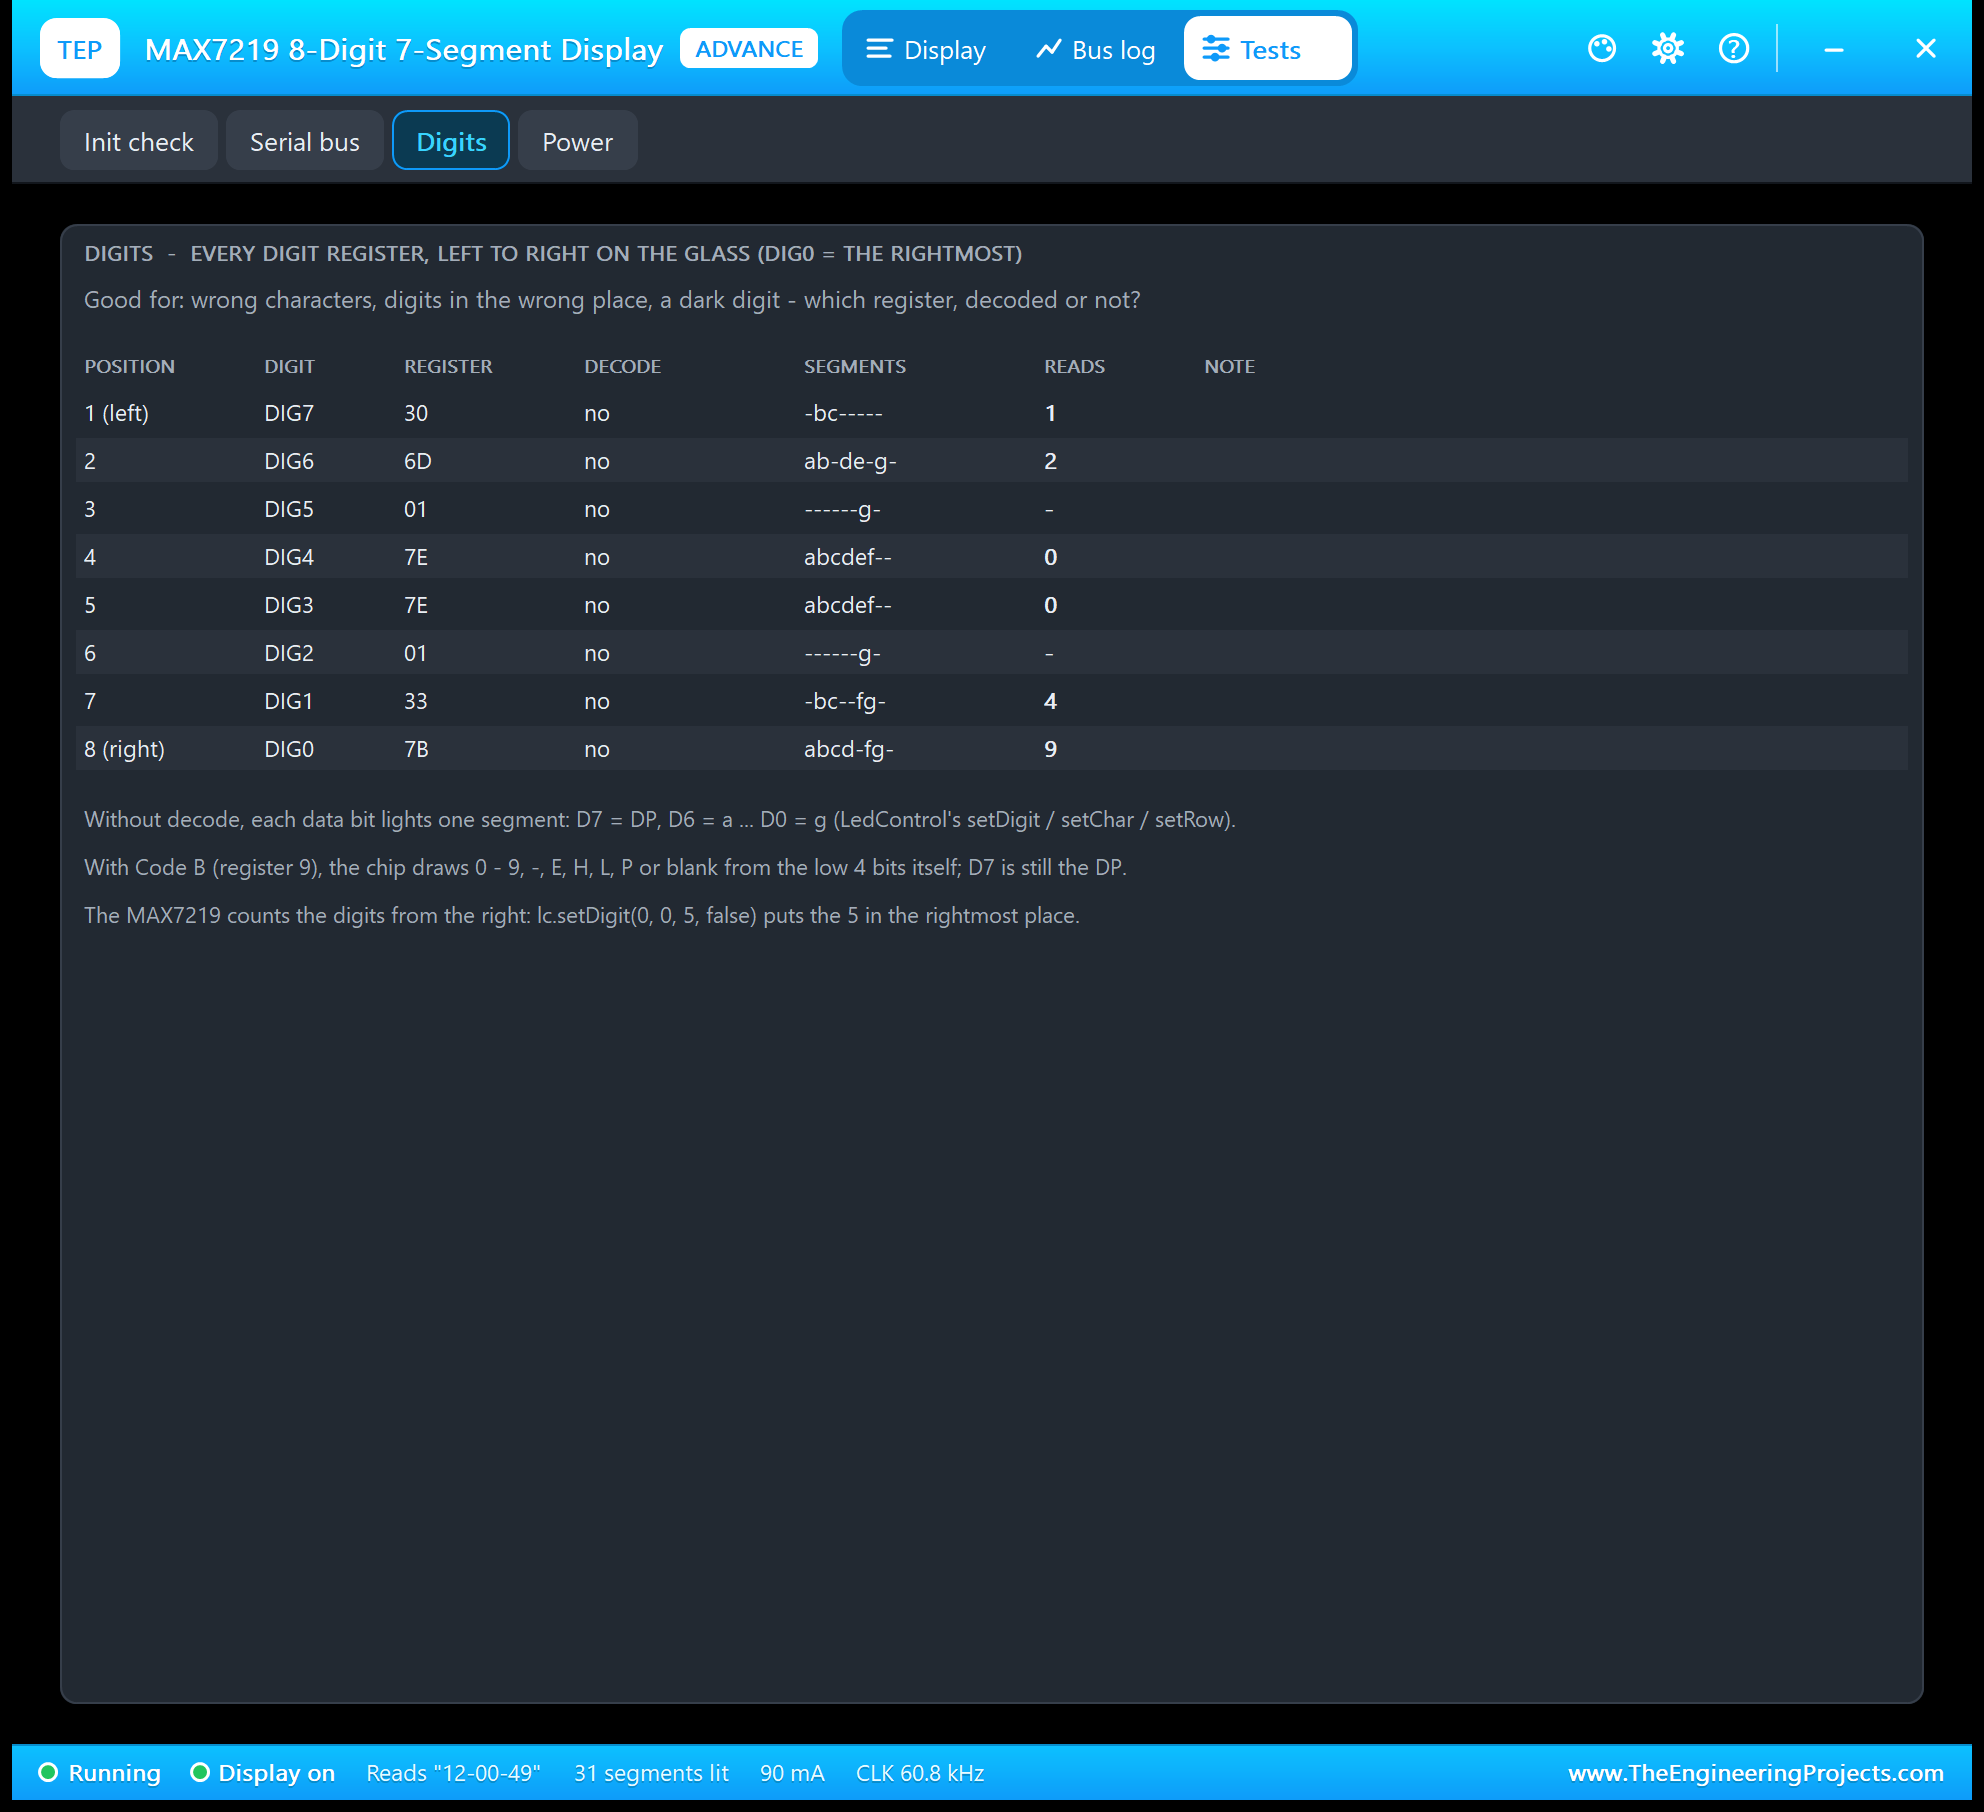Click the Running status indicator
This screenshot has height=1812, width=1984.
click(100, 1773)
